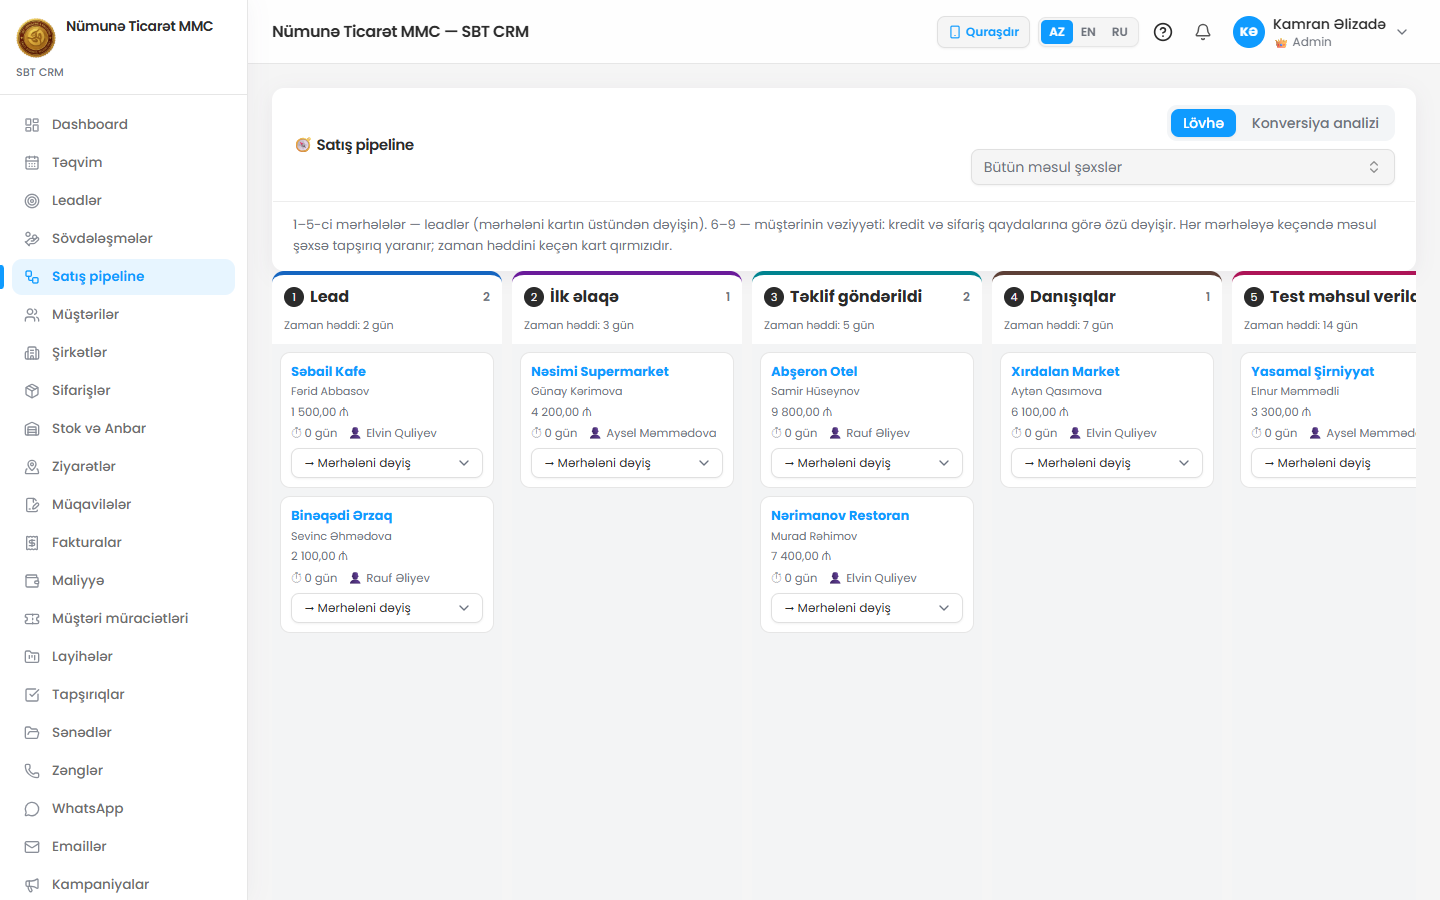Open Layihələr in the sidebar

coord(124,657)
